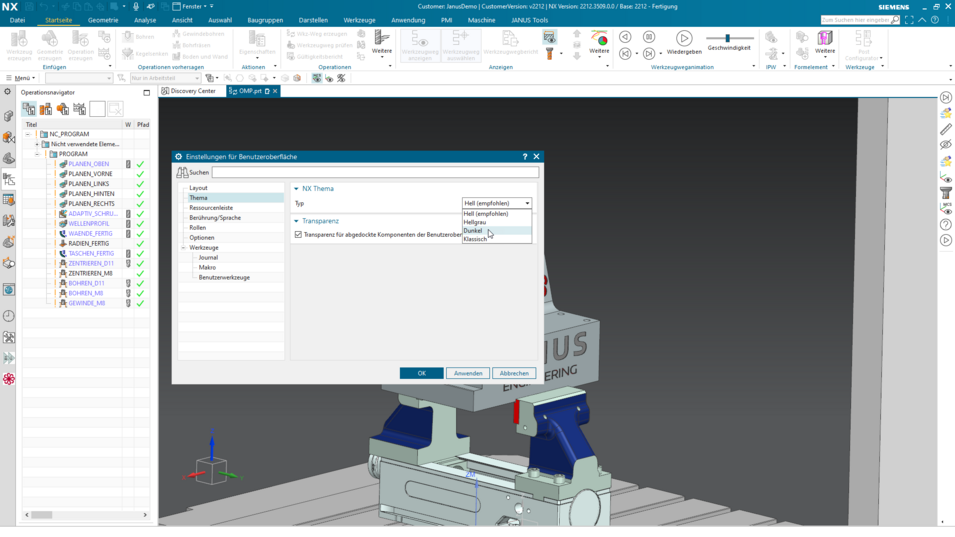Toggle transparency for undocked components checkbox
955x537 pixels.
click(298, 234)
